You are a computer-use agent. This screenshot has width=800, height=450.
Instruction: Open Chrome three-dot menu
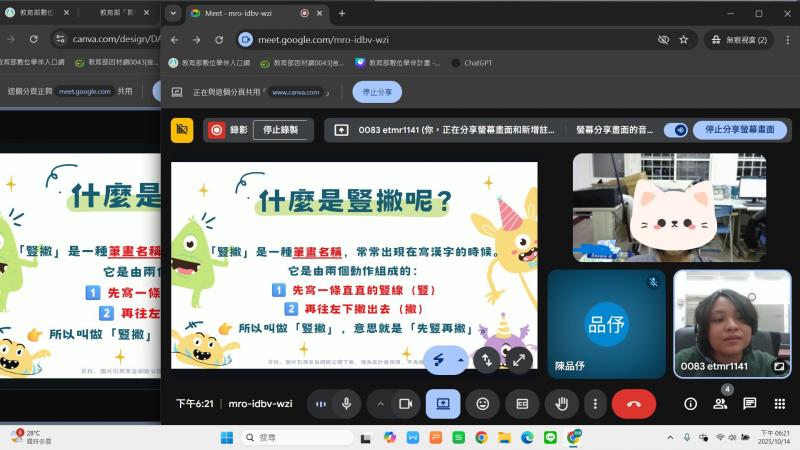788,40
